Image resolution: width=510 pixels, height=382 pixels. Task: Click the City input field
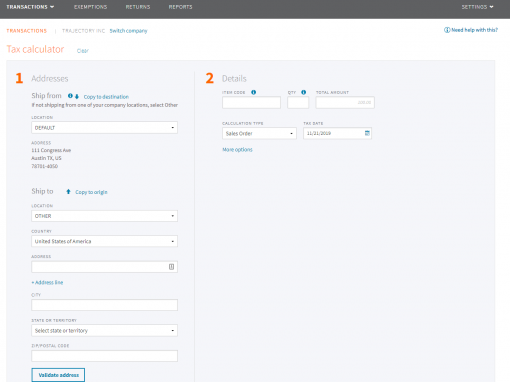tap(104, 305)
